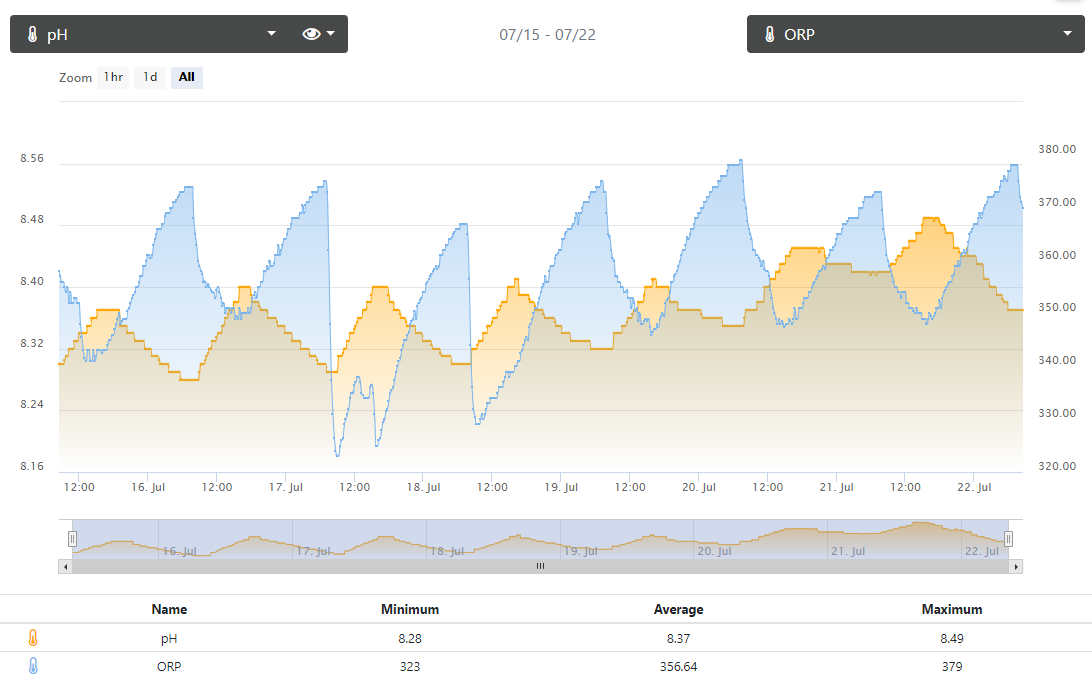Click ORP average value 356.64
The image size is (1092, 693).
[x=678, y=667]
